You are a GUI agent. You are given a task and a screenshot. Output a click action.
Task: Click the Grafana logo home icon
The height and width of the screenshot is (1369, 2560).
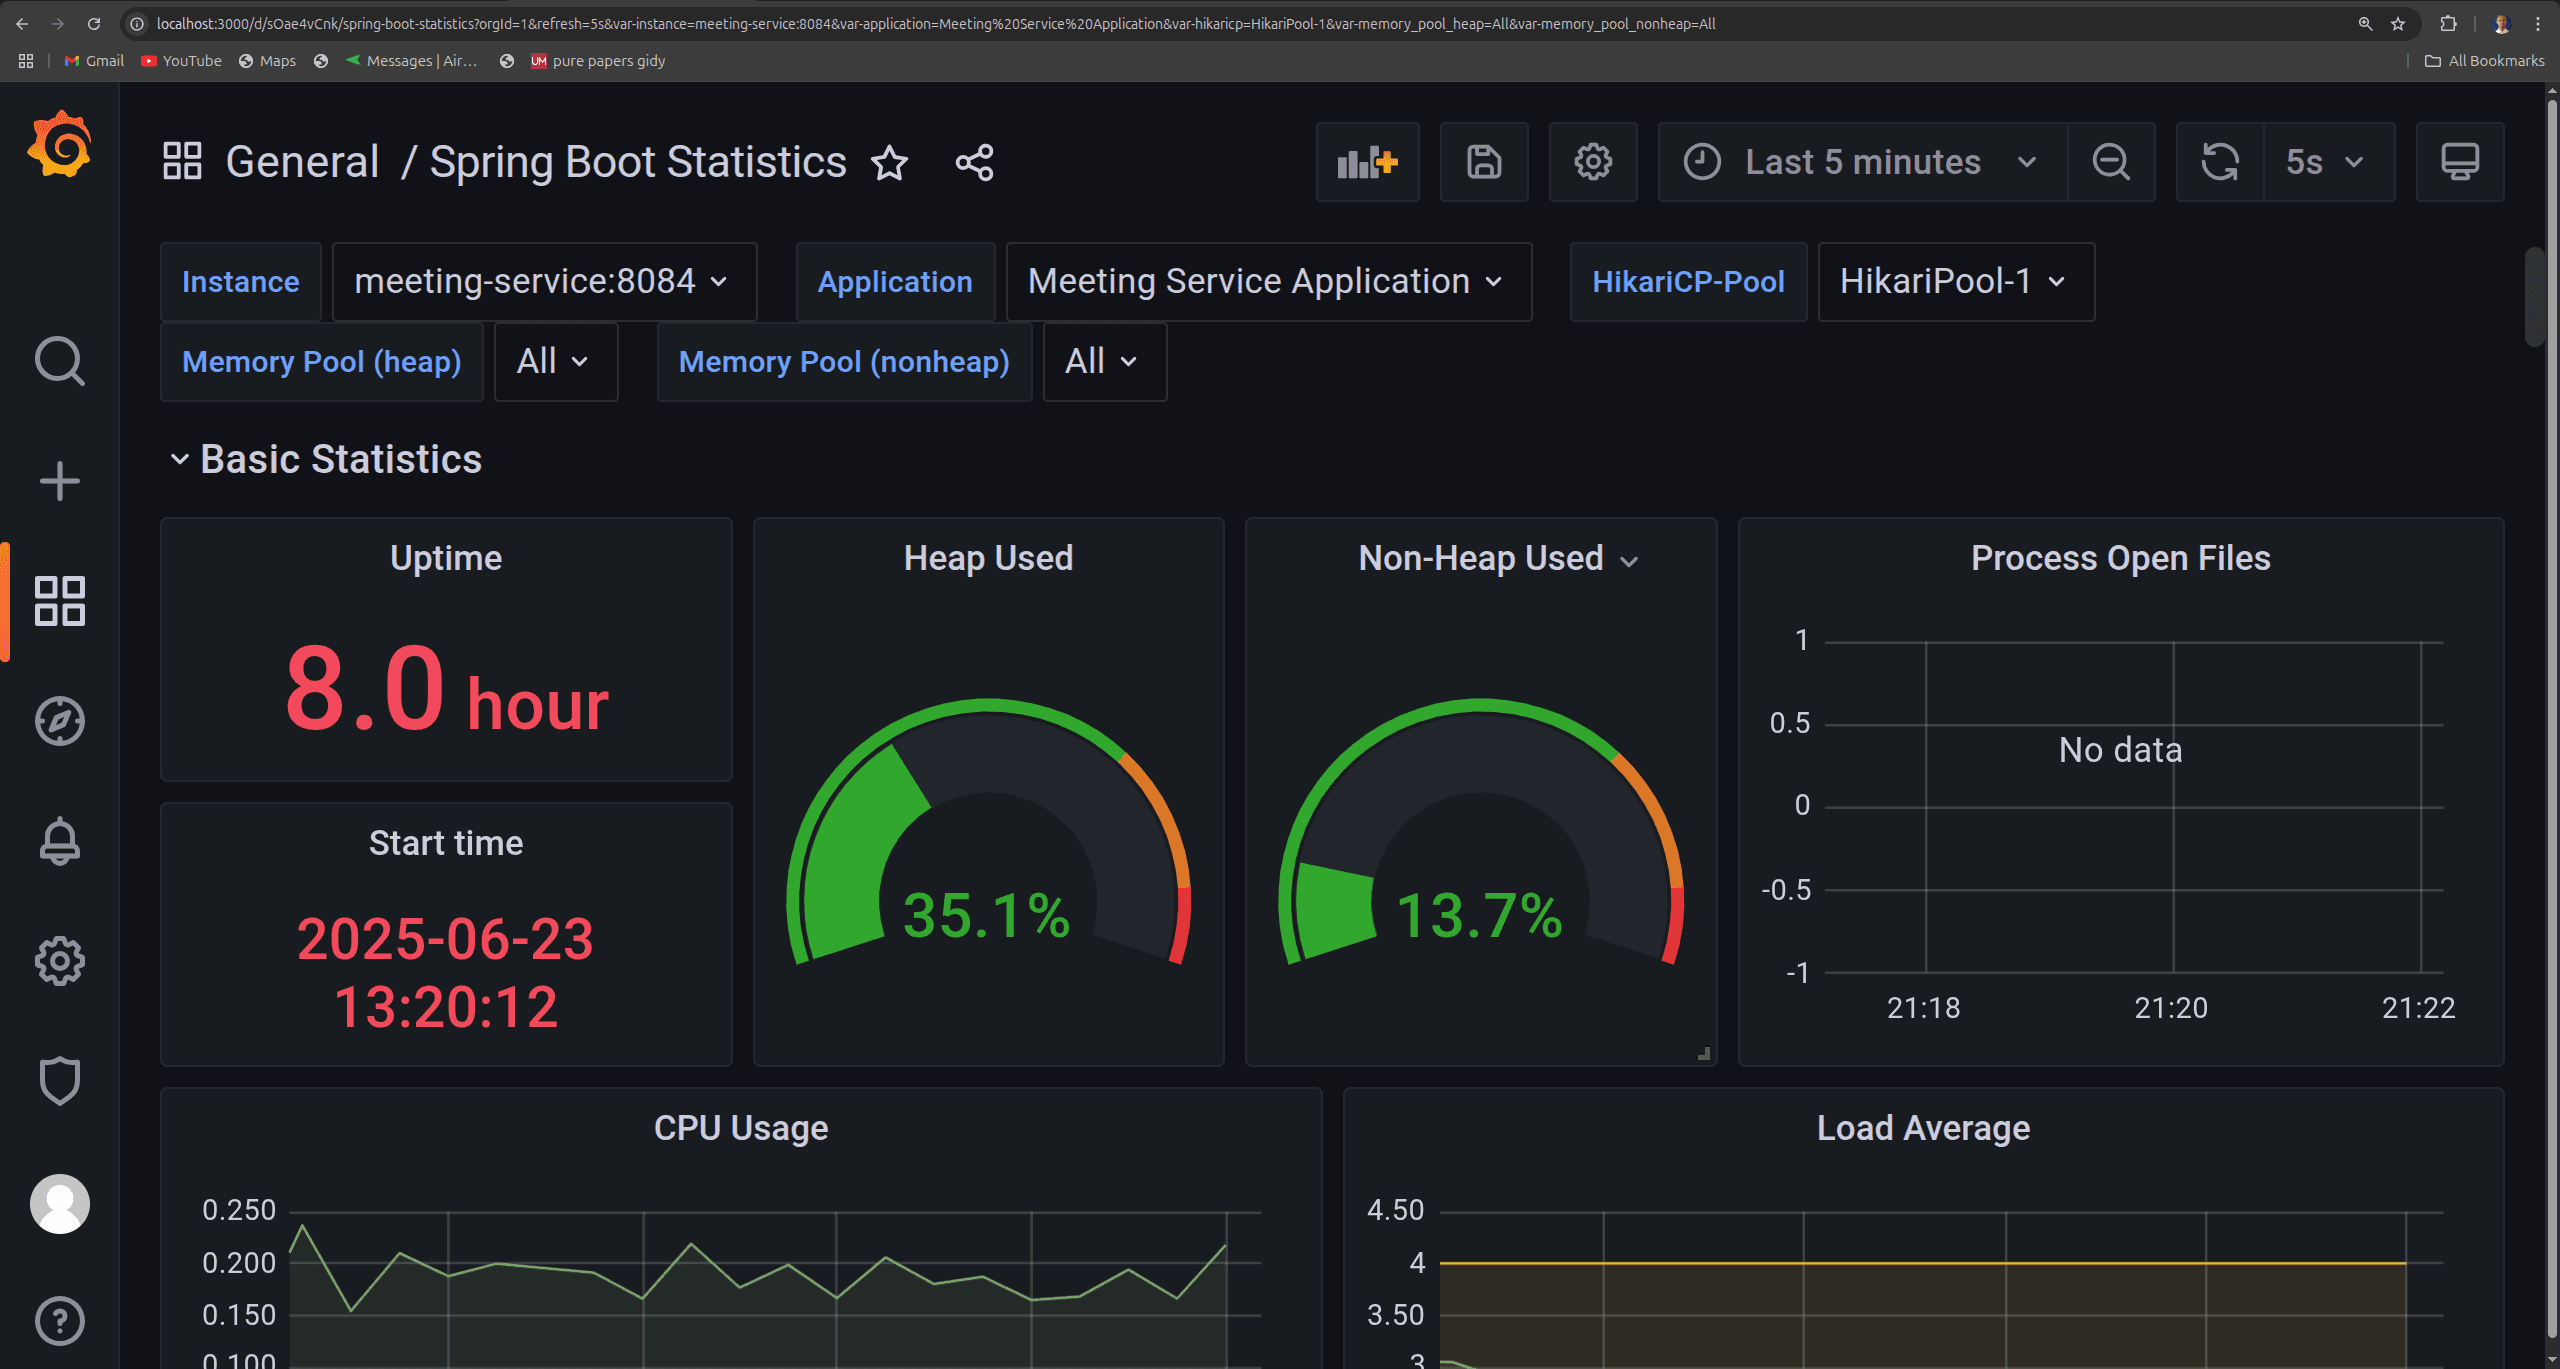[x=60, y=145]
